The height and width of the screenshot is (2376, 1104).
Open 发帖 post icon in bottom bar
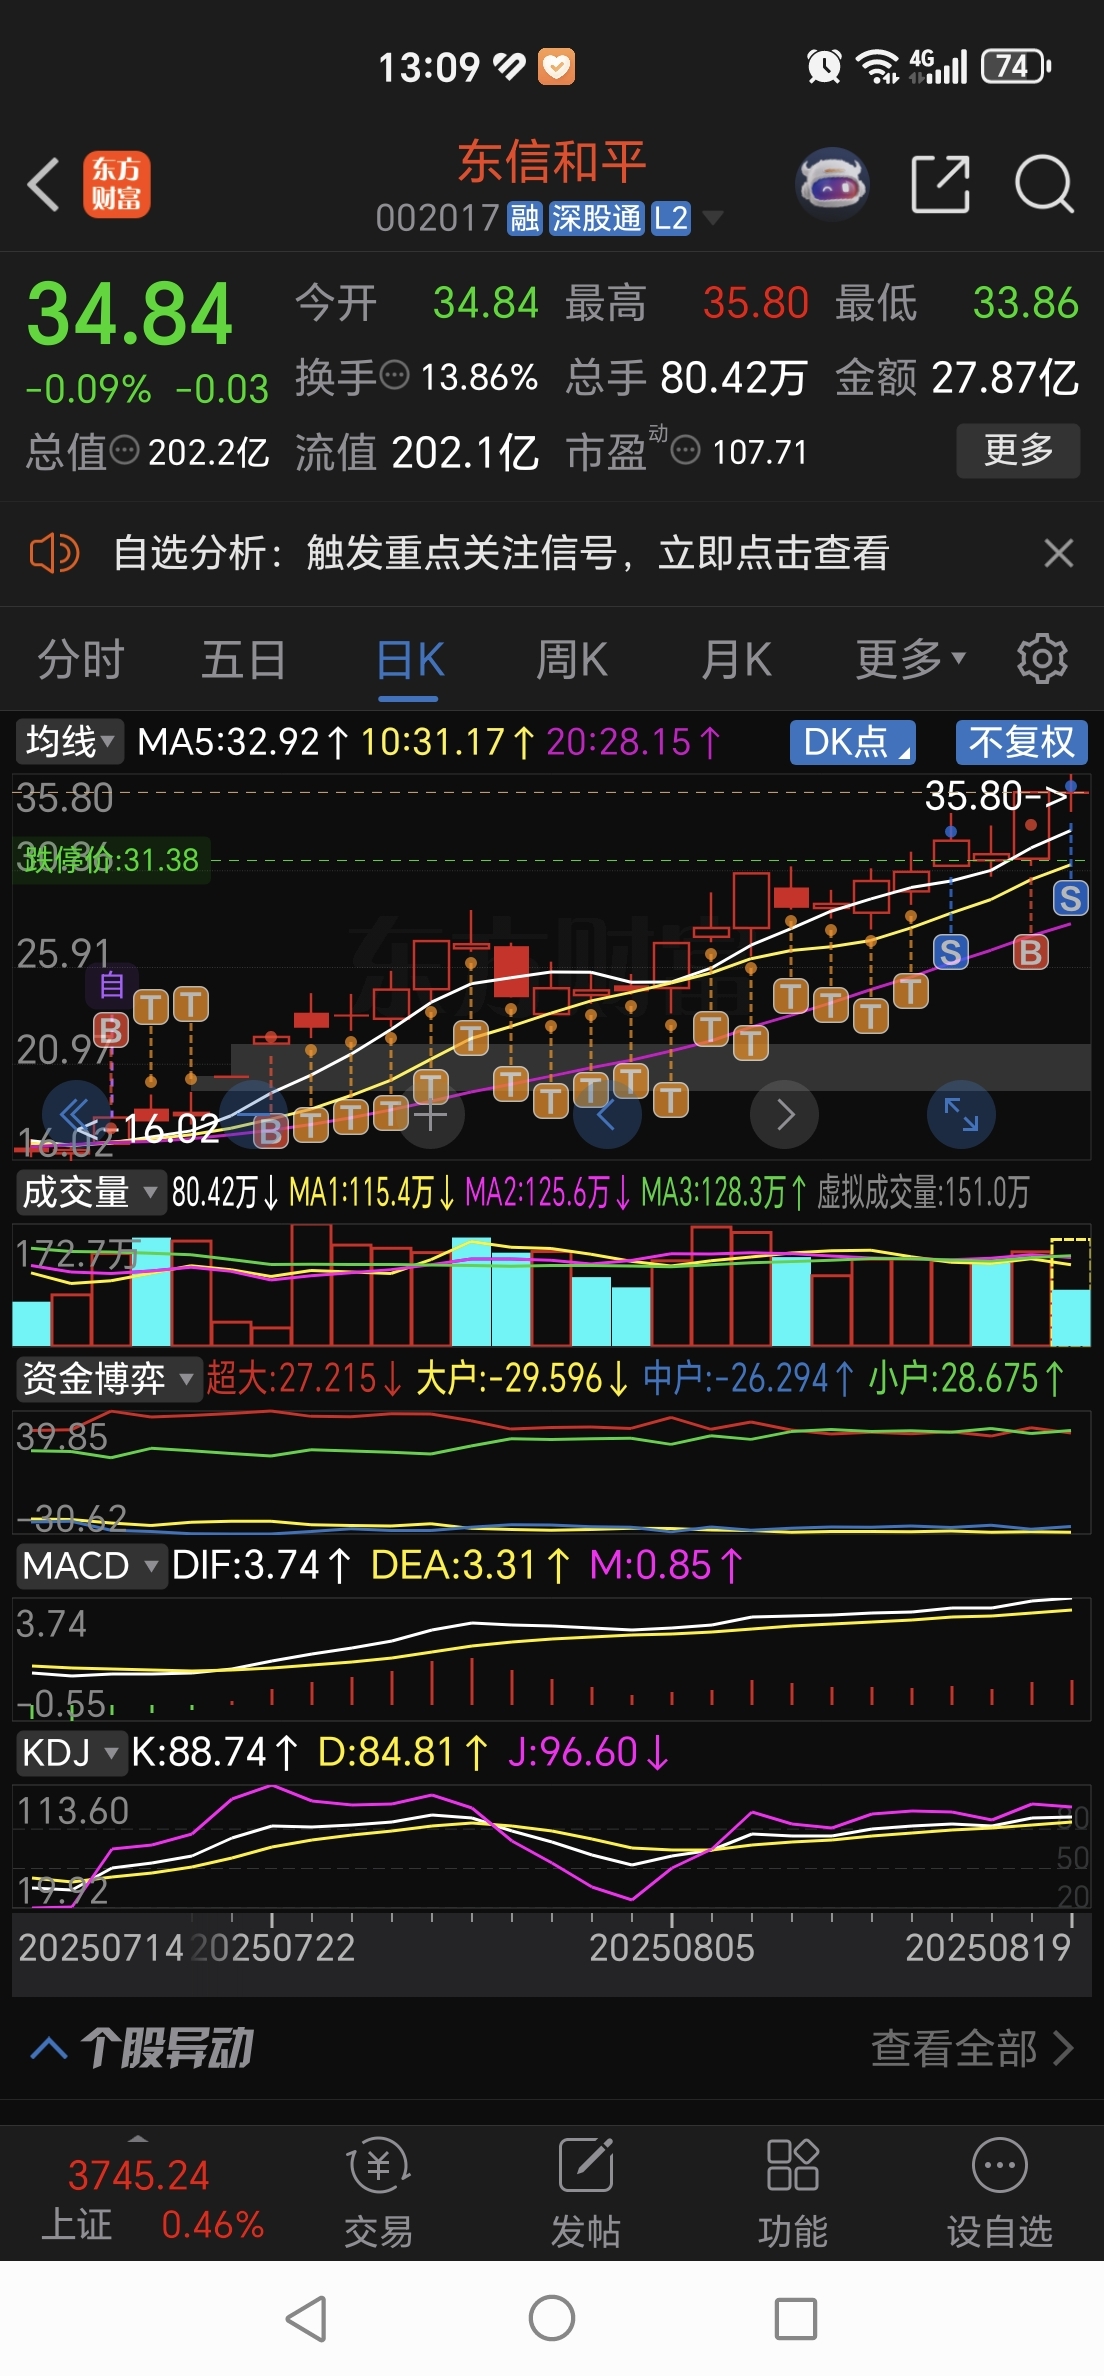click(x=586, y=2193)
